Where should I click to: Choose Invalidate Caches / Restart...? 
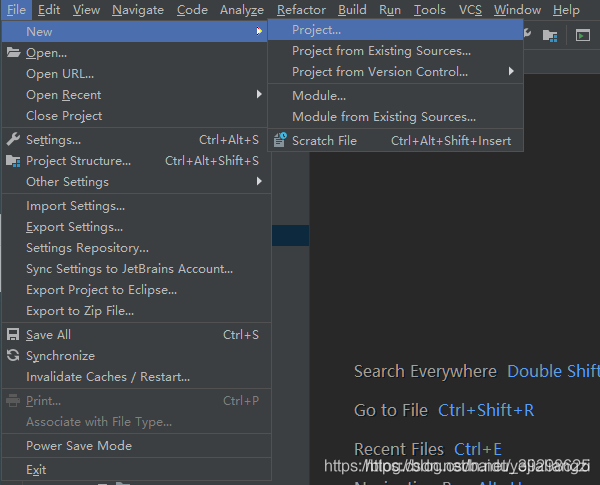108,377
